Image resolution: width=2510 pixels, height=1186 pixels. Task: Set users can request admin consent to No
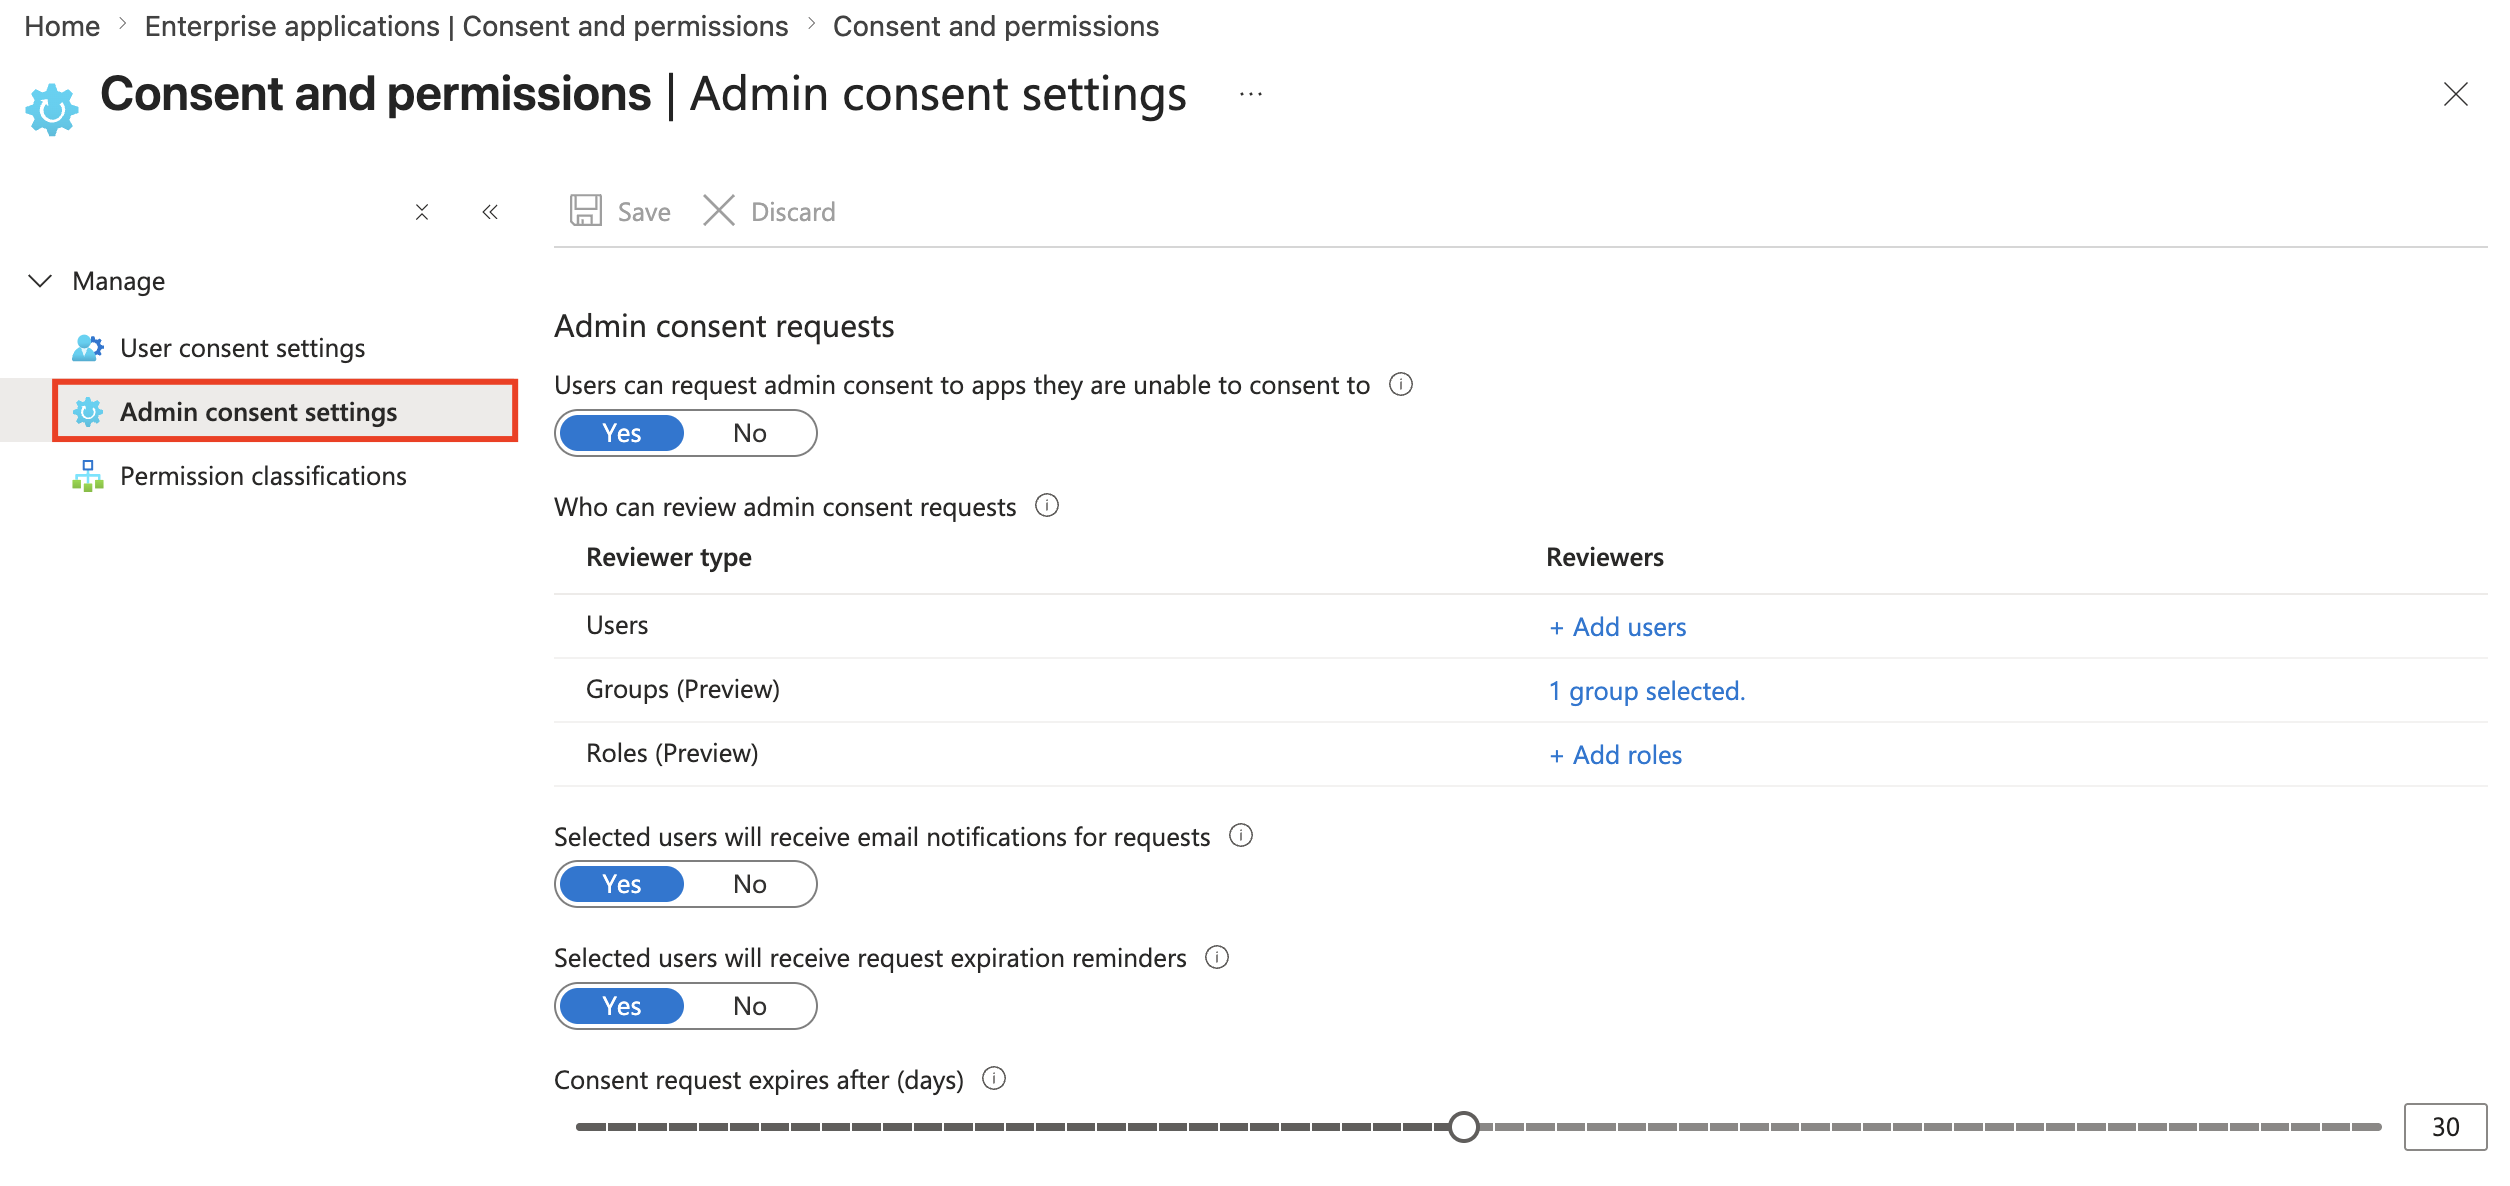pyautogui.click(x=750, y=433)
